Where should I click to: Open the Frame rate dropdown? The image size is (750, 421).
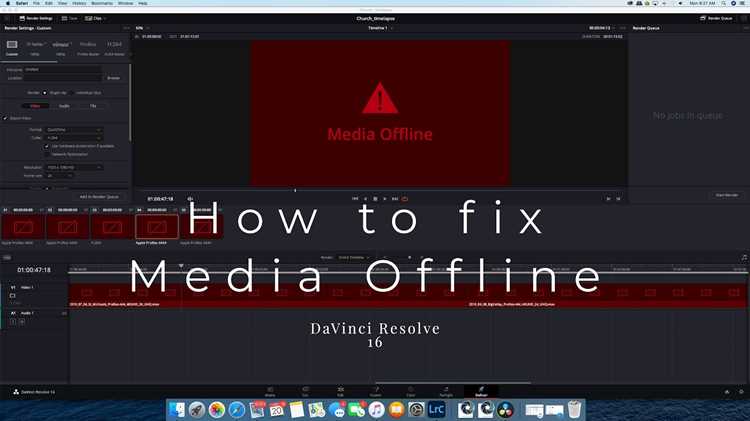click(60, 176)
